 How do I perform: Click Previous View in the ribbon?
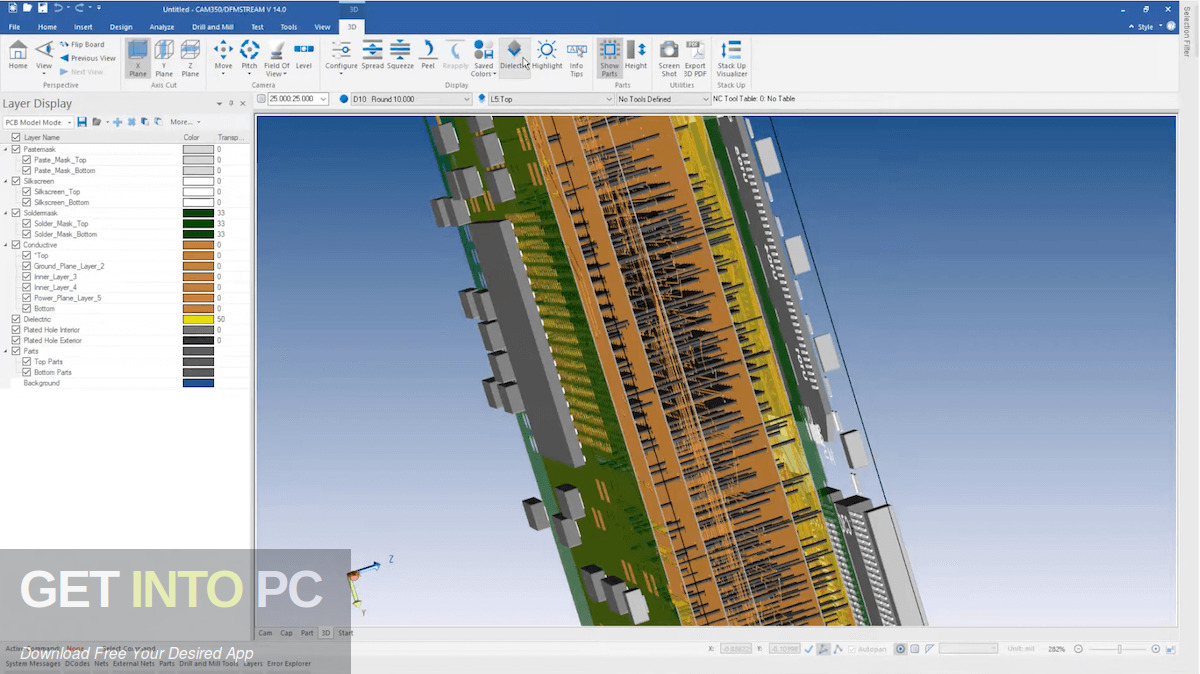[88, 58]
